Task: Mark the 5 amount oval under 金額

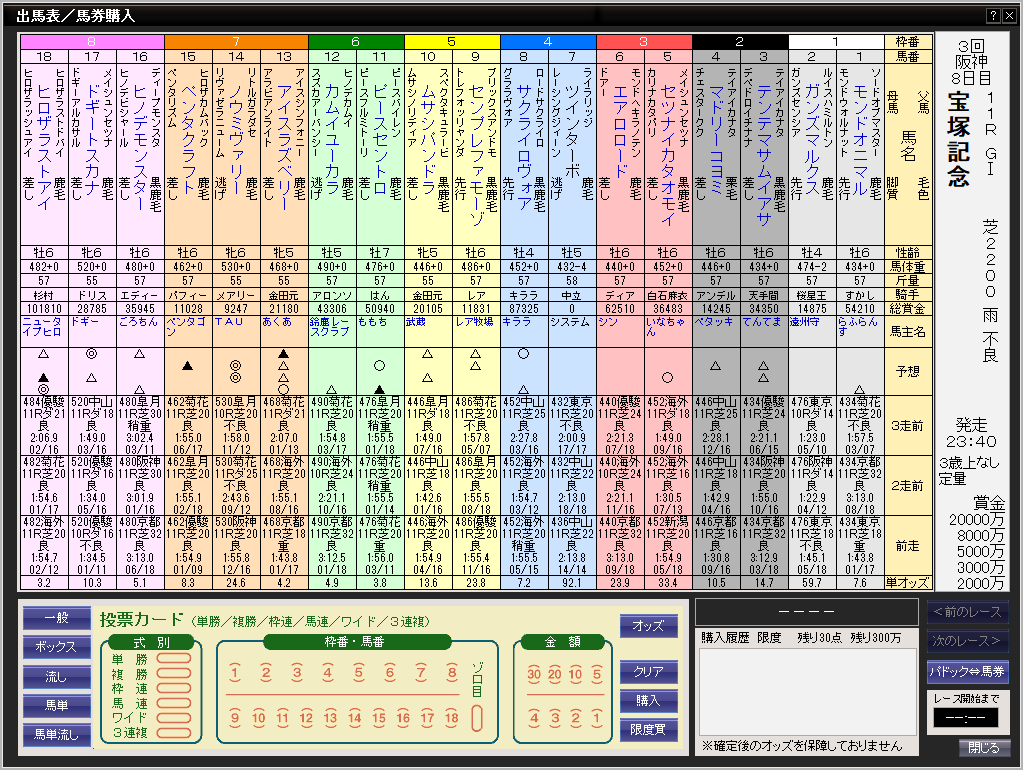Action: tap(596, 675)
